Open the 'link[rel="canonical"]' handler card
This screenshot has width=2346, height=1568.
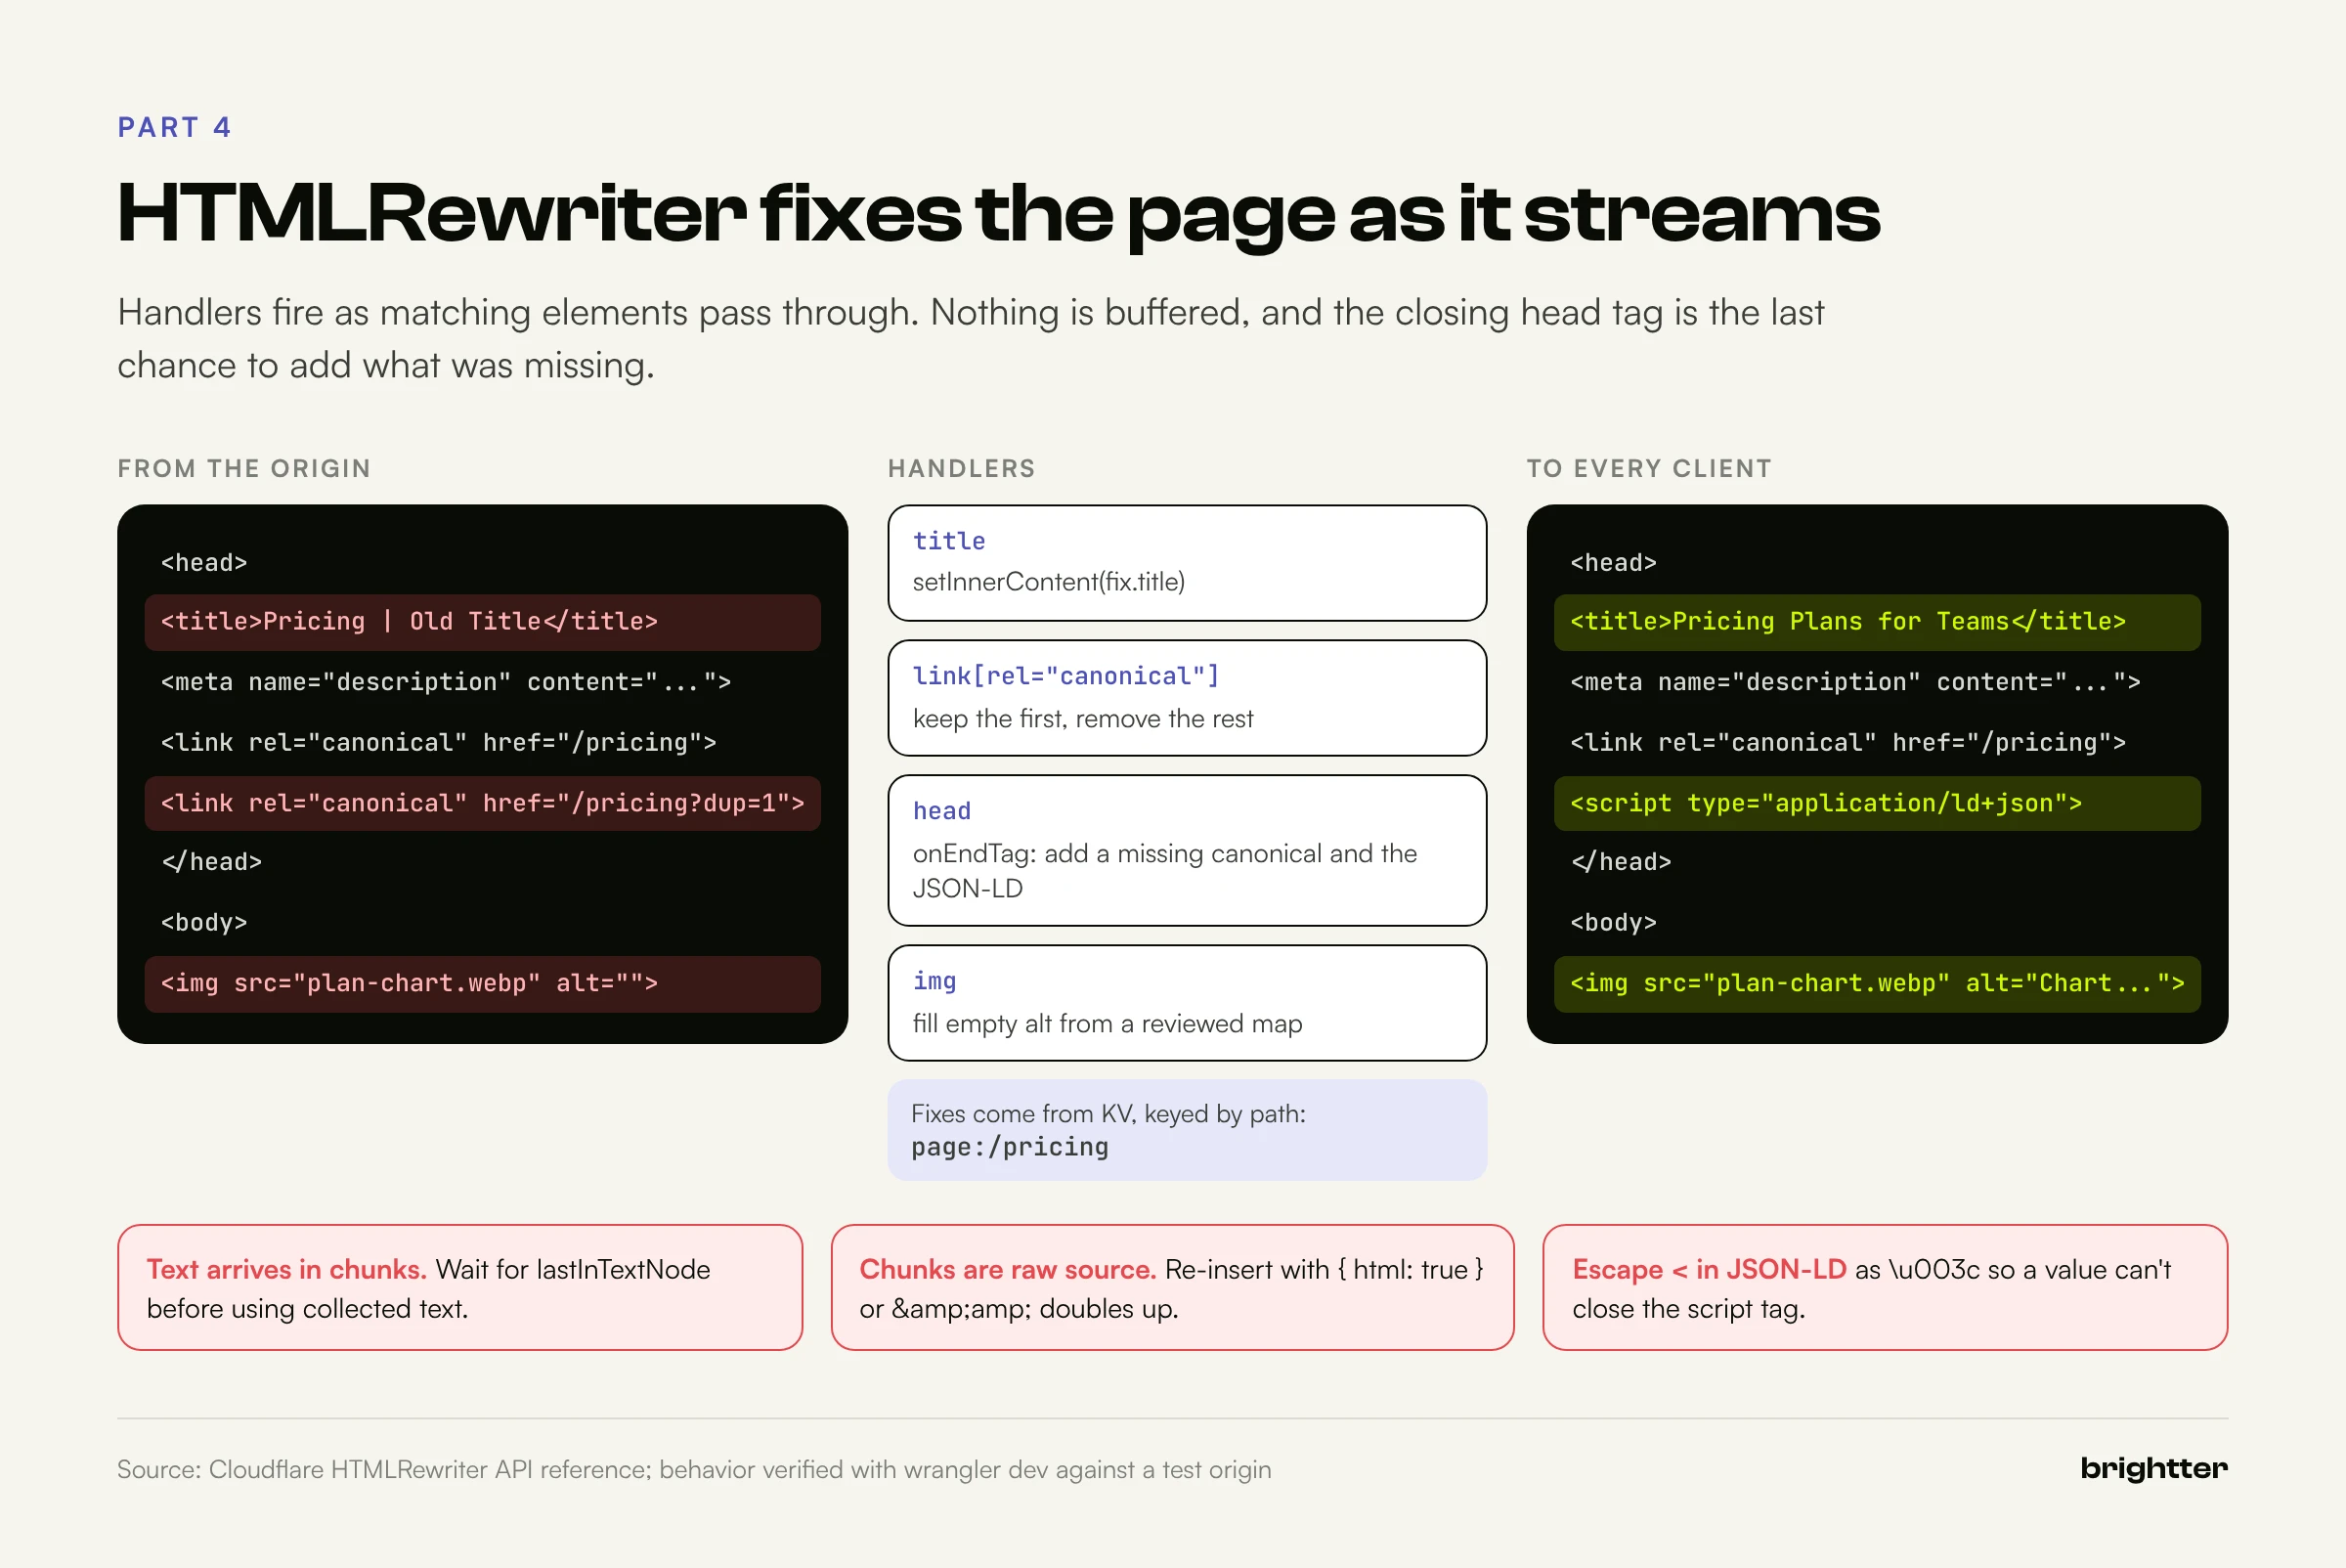[1187, 698]
